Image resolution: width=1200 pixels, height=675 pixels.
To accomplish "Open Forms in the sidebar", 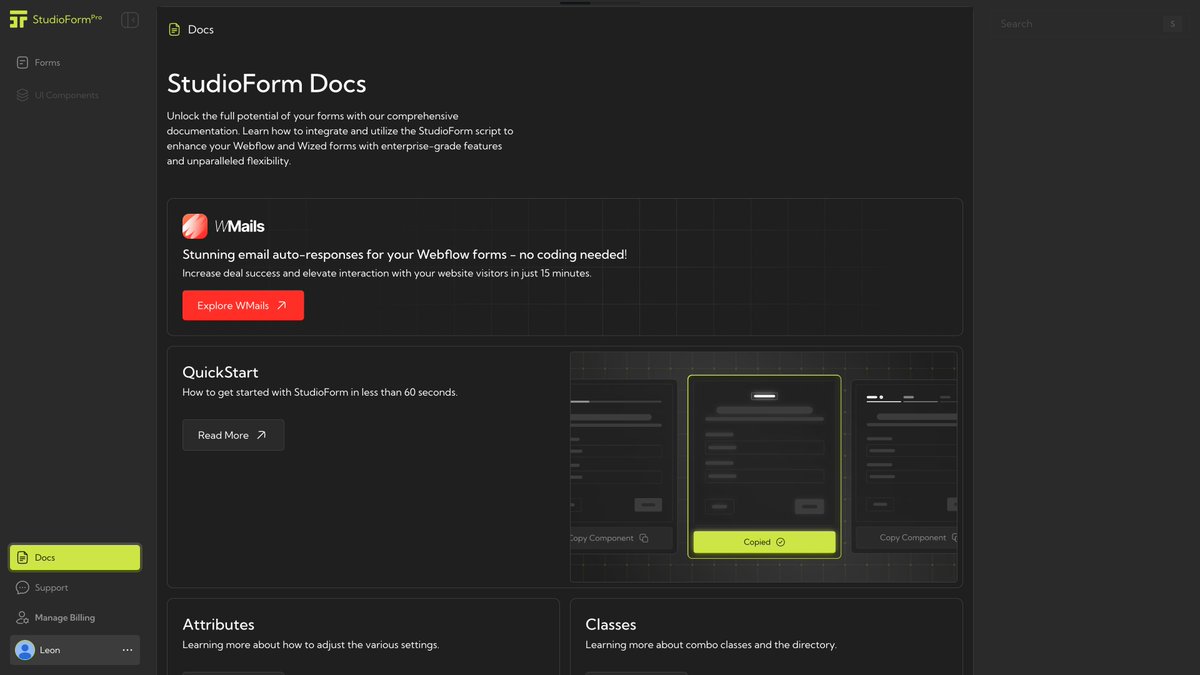I will click(x=75, y=62).
